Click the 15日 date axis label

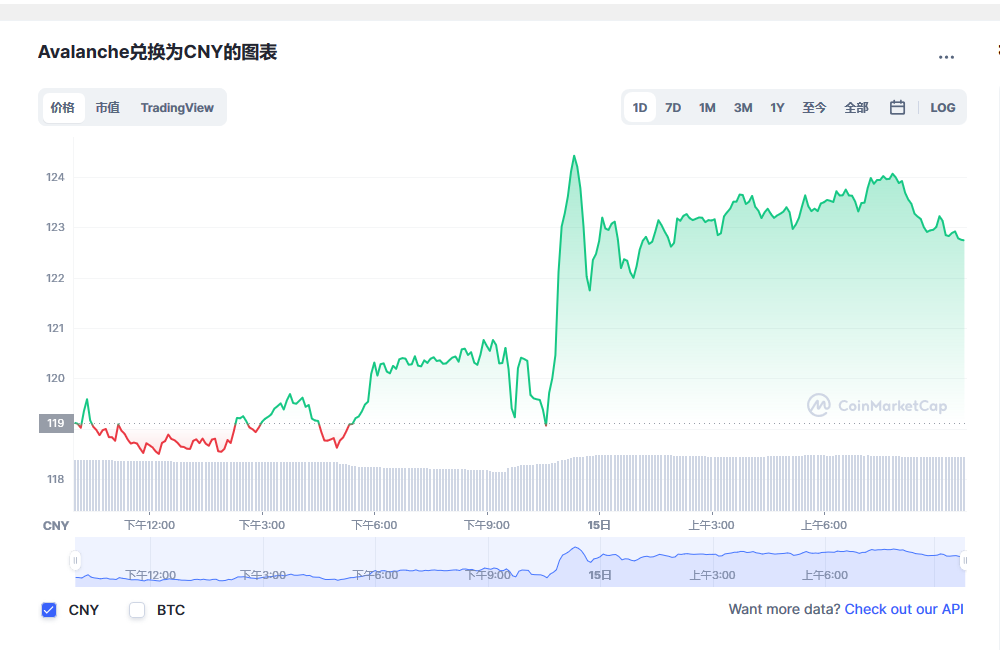(x=599, y=525)
